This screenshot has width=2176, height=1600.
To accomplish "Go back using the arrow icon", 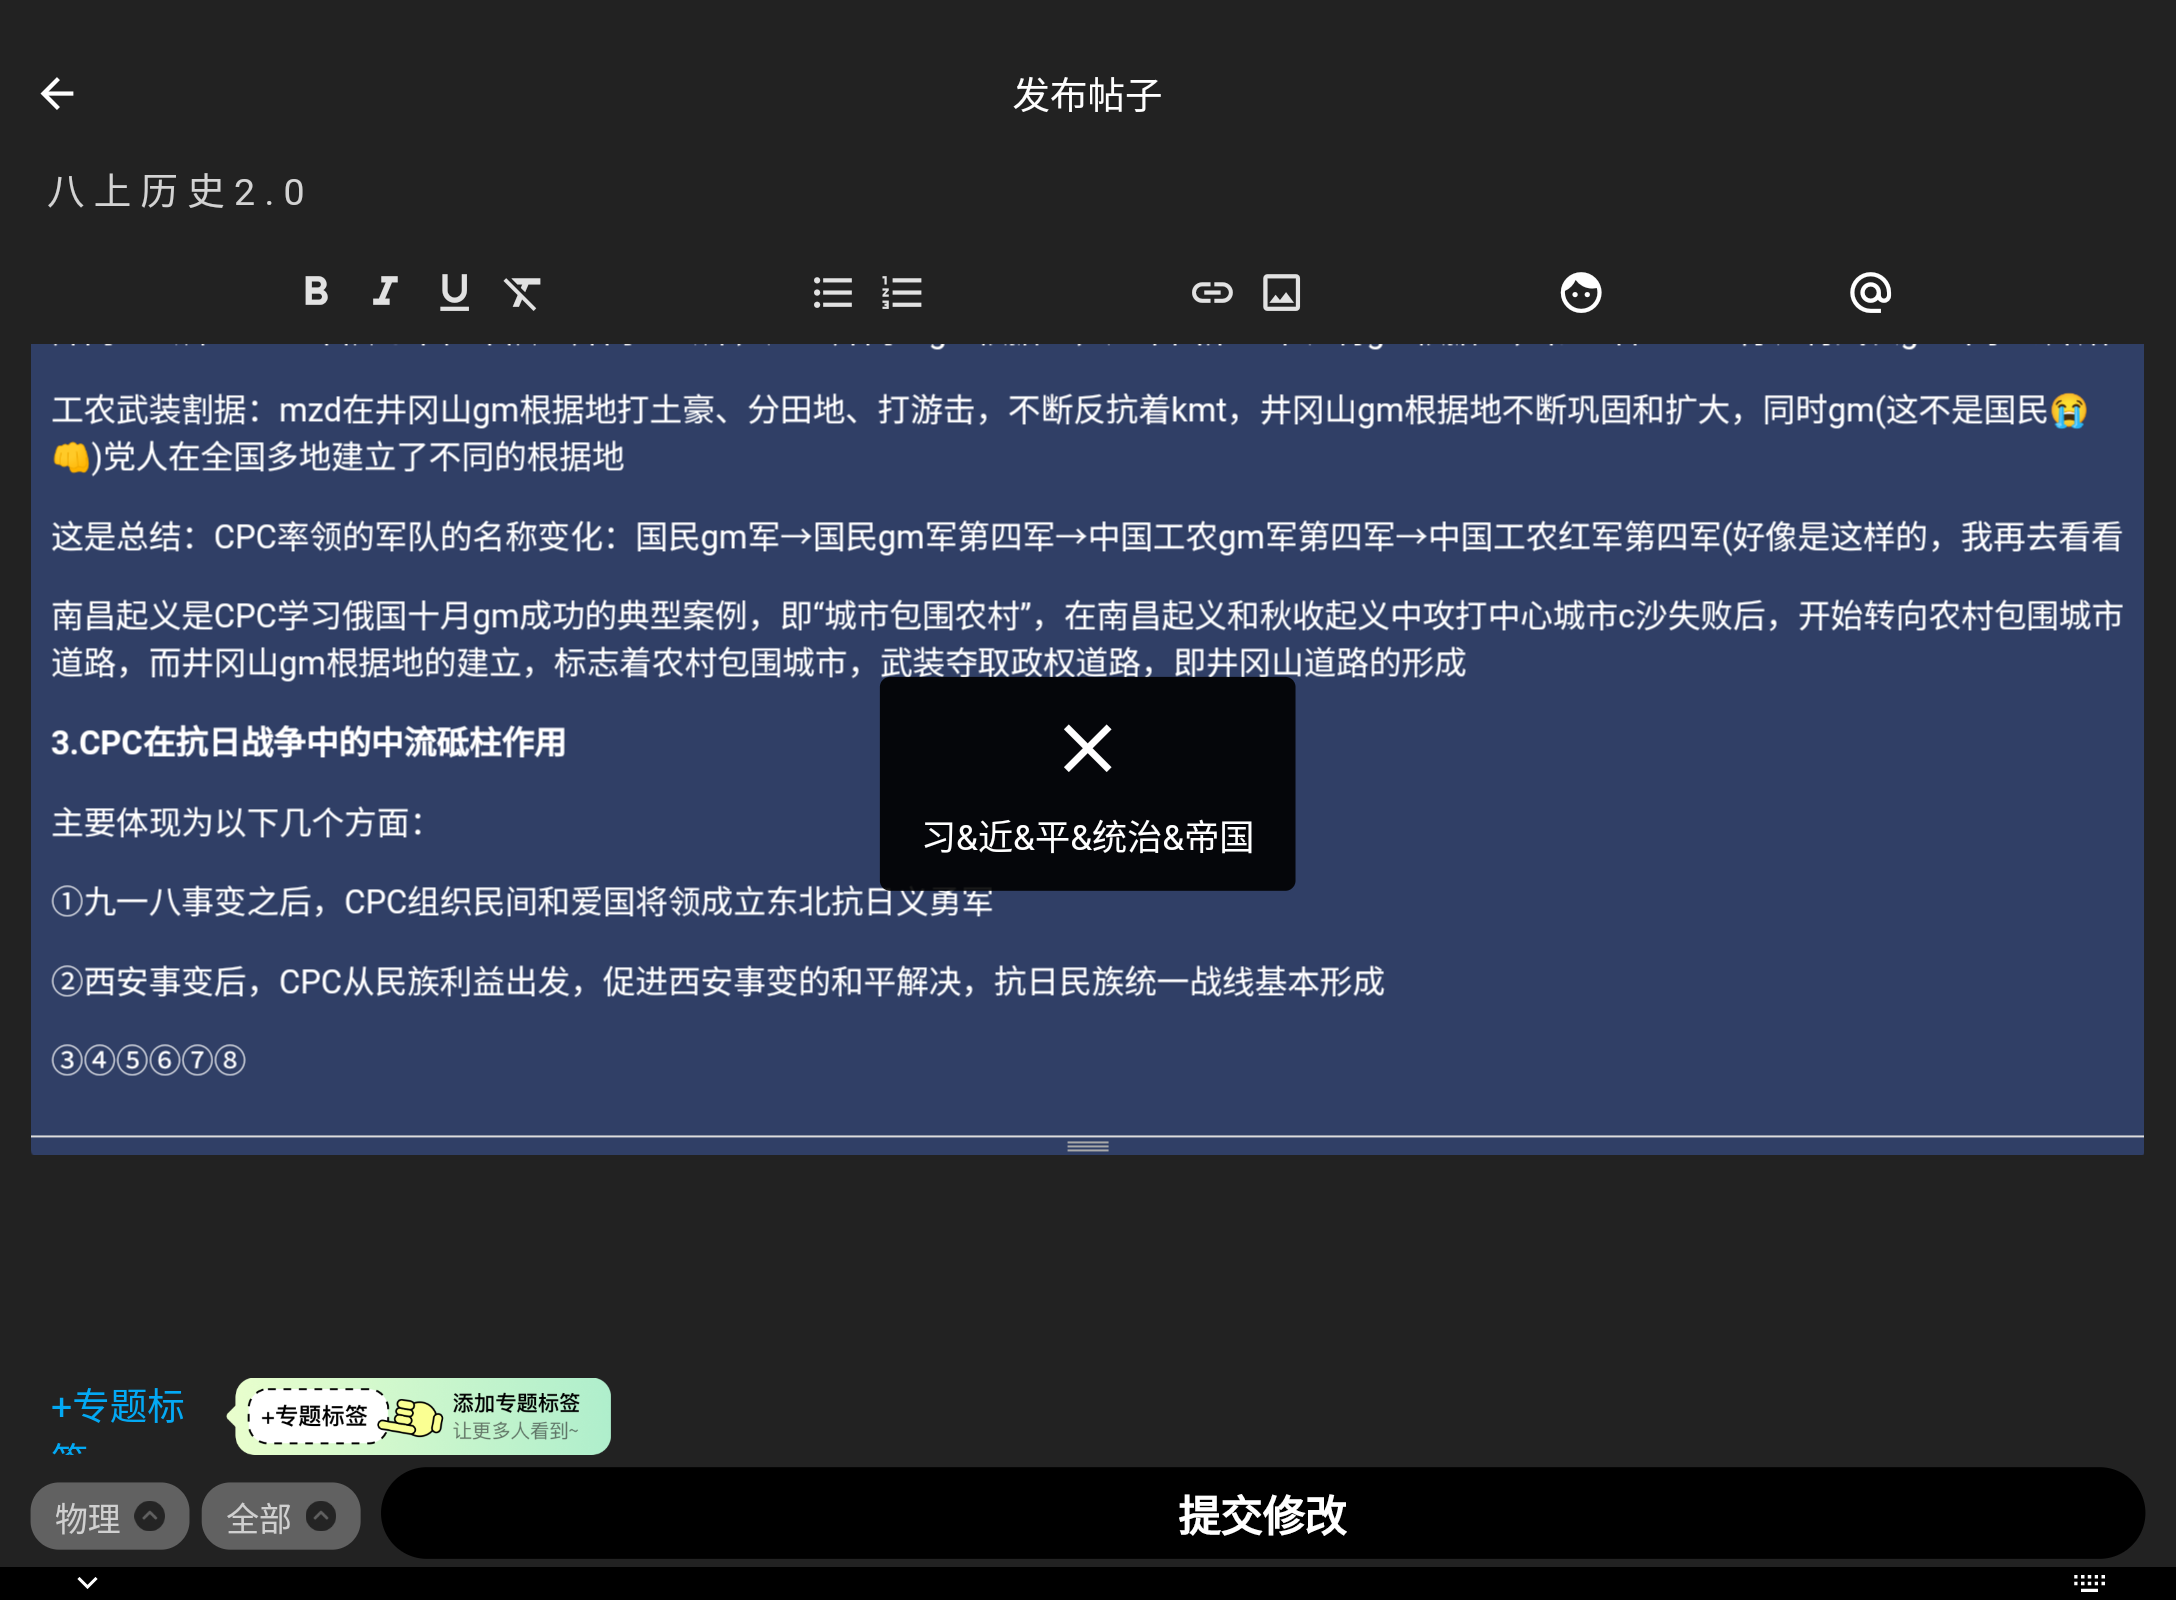I will click(57, 92).
